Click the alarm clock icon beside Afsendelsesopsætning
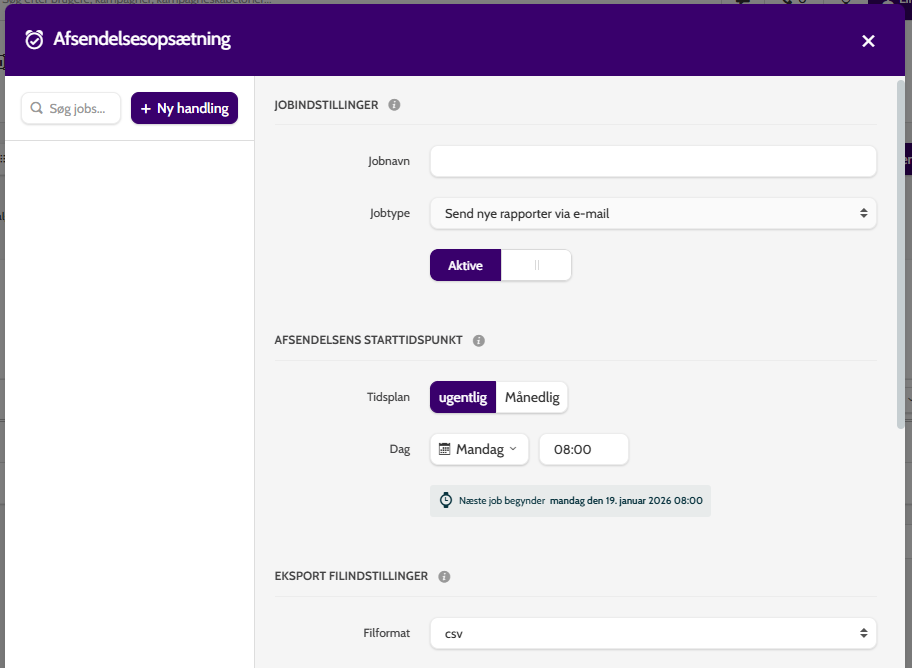 coord(34,40)
